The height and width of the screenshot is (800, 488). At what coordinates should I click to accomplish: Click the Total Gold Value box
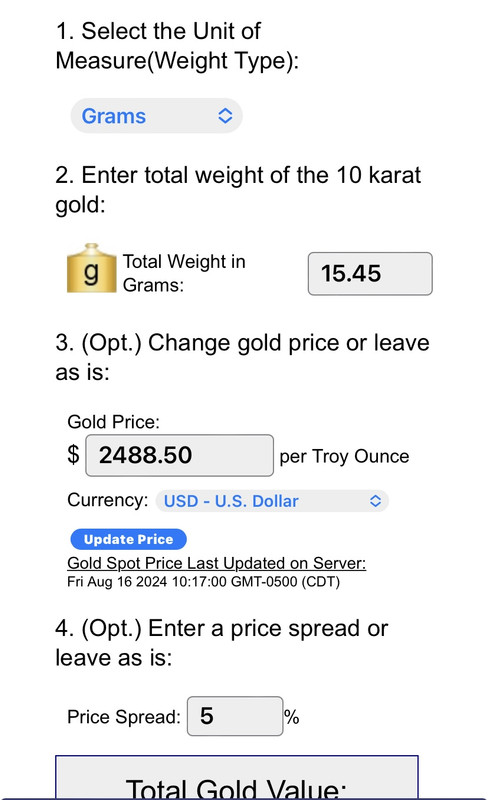(x=237, y=778)
